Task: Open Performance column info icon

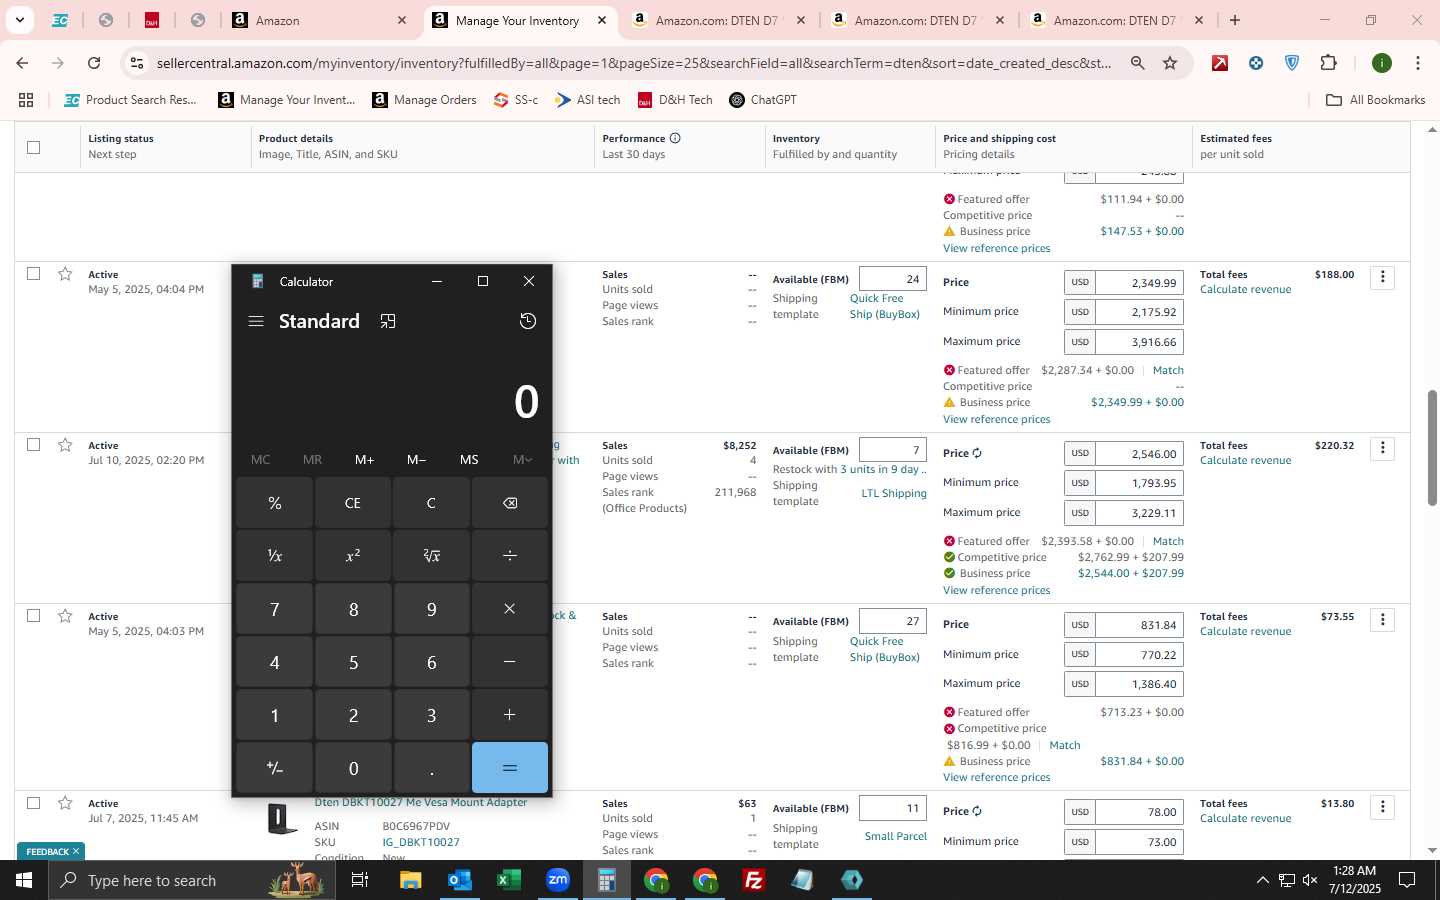Action: (x=675, y=138)
